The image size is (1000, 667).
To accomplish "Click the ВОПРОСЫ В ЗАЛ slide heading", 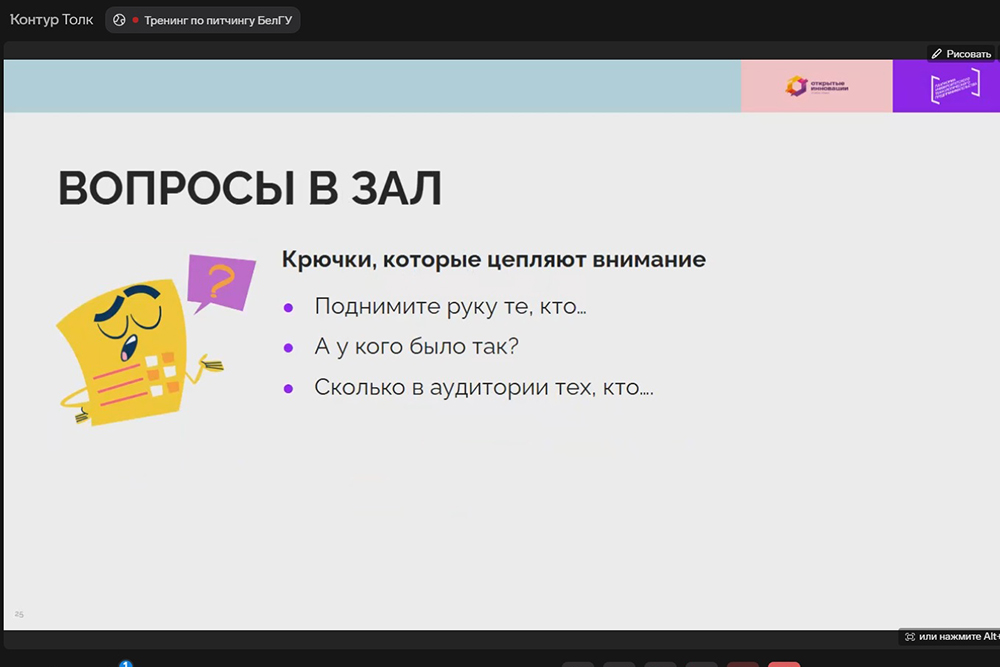I will tap(250, 189).
